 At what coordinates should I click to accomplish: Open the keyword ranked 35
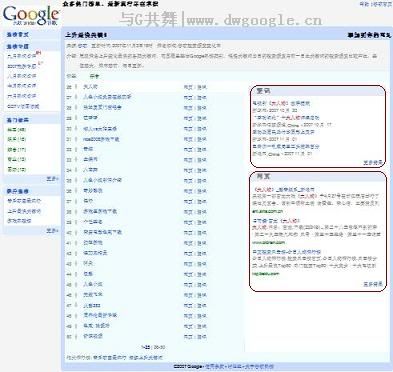[x=102, y=180]
